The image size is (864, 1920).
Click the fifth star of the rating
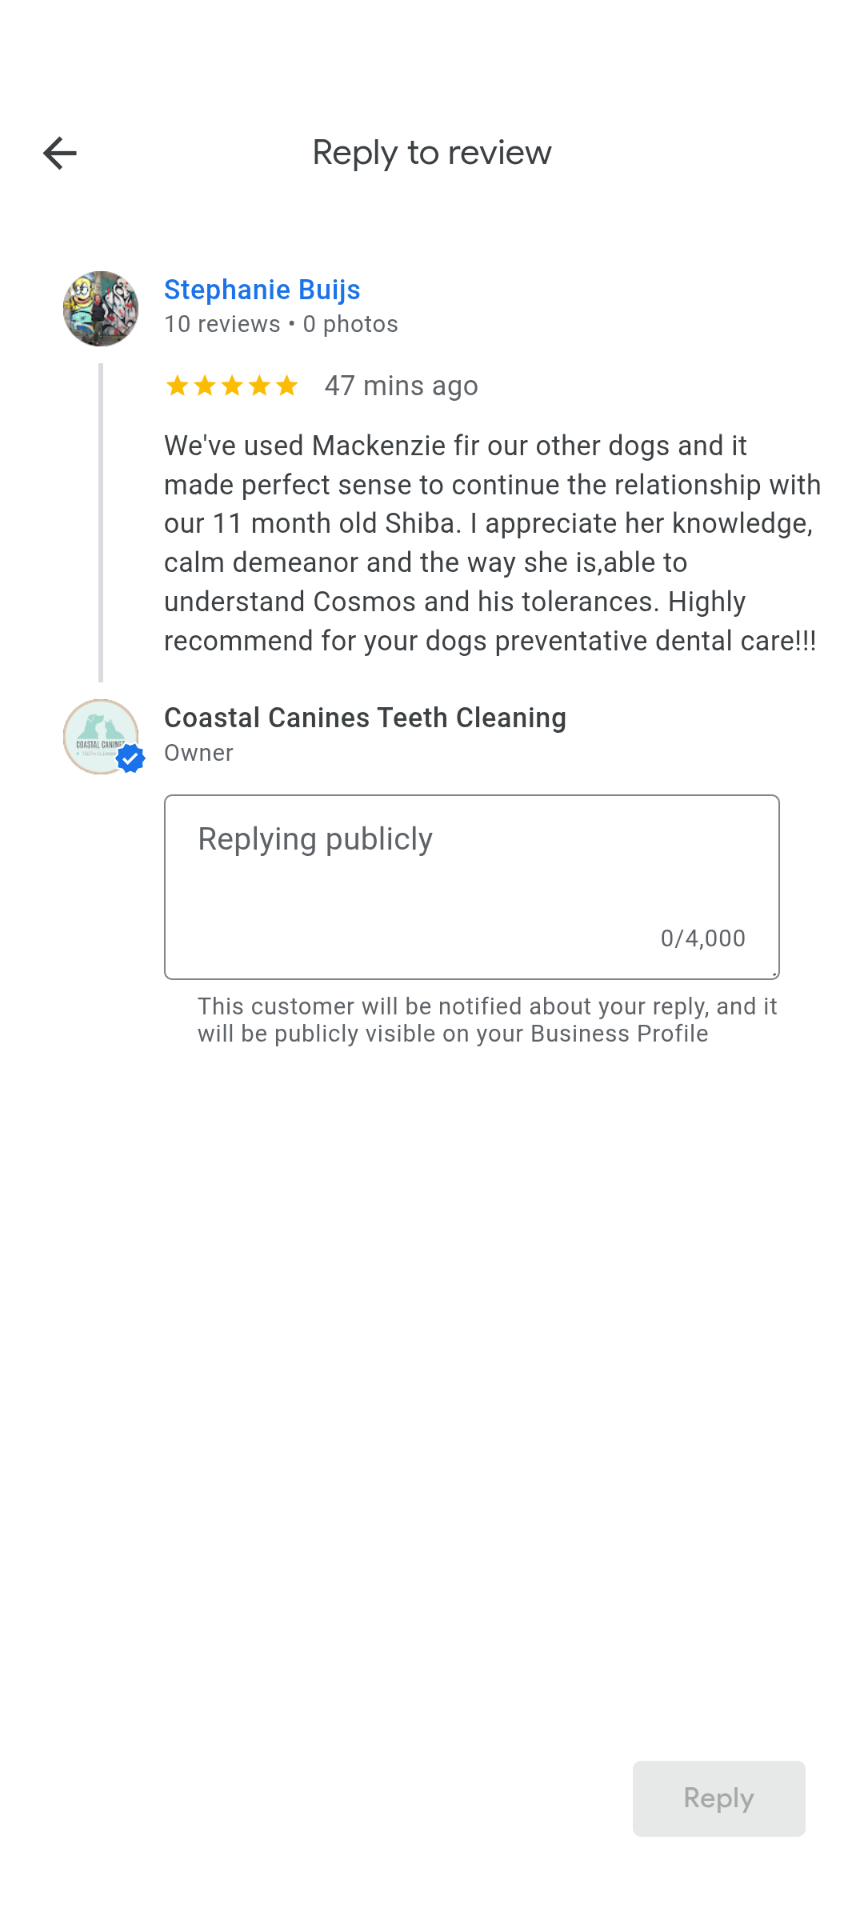coord(287,386)
